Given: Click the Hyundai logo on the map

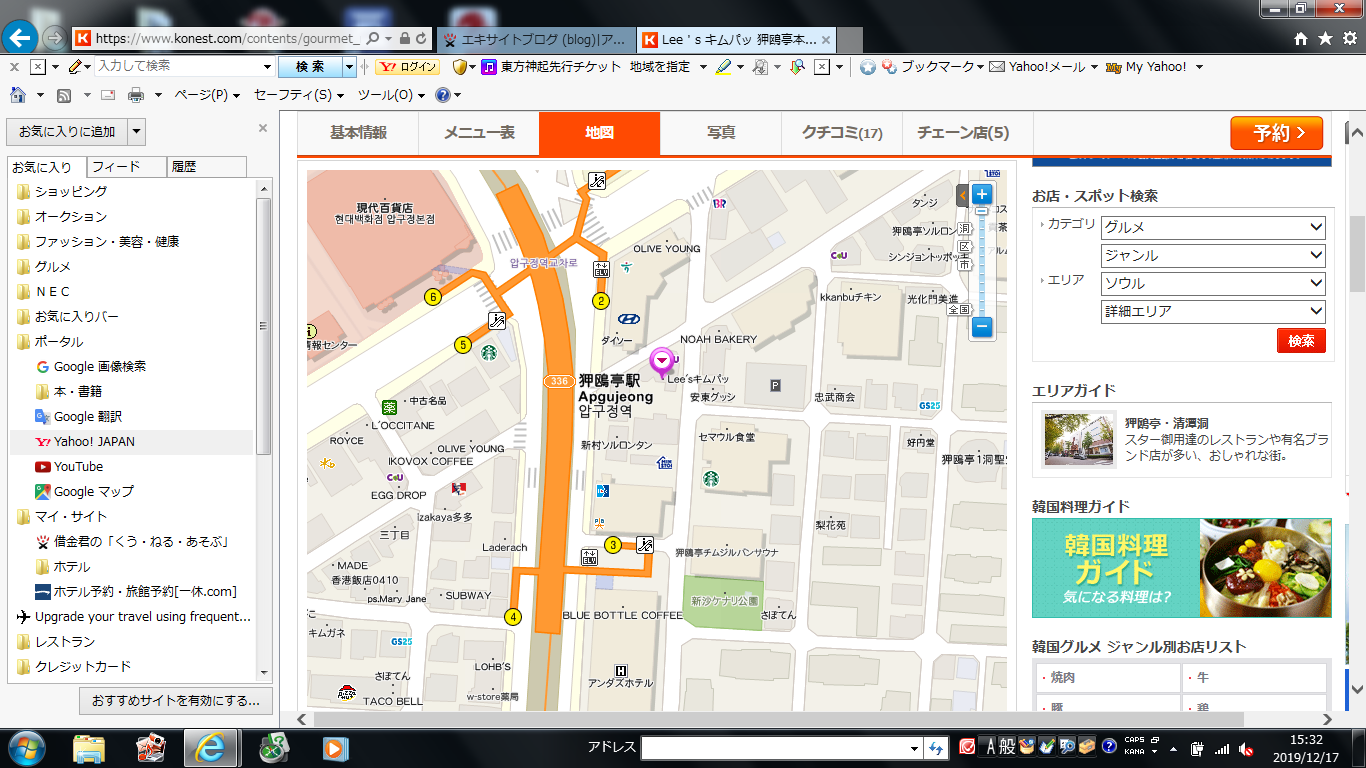Looking at the screenshot, I should pos(628,318).
